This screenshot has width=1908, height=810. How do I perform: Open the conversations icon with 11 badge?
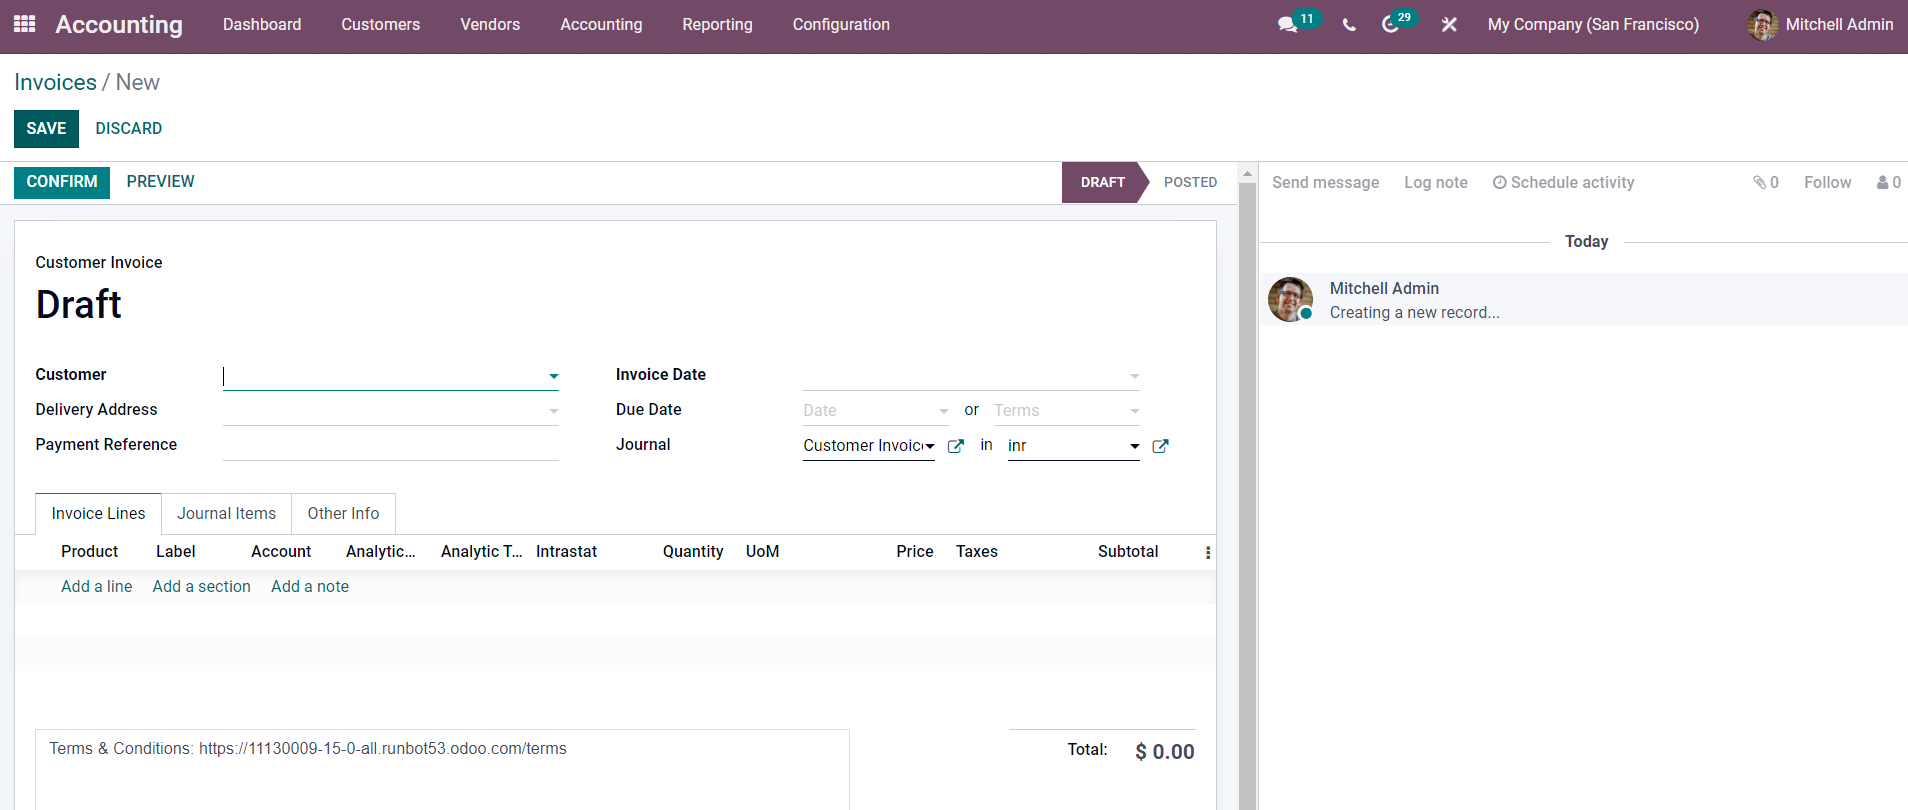click(1288, 25)
